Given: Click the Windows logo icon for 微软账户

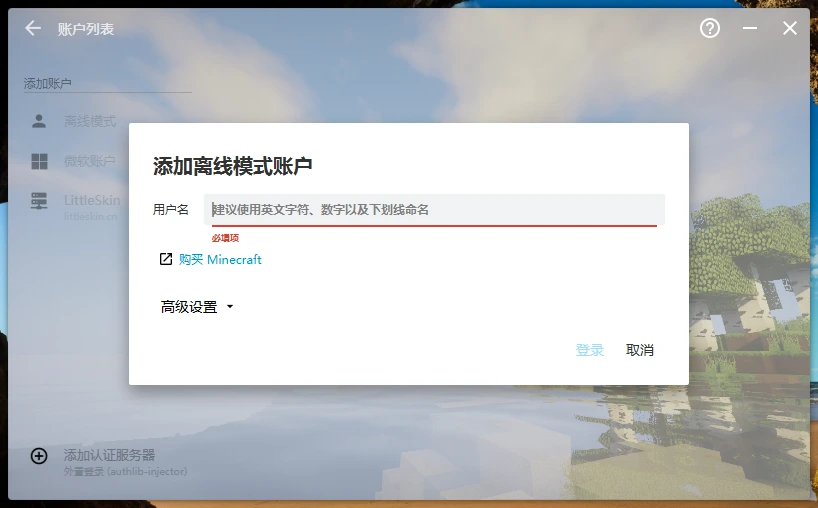Looking at the screenshot, I should pyautogui.click(x=39, y=161).
